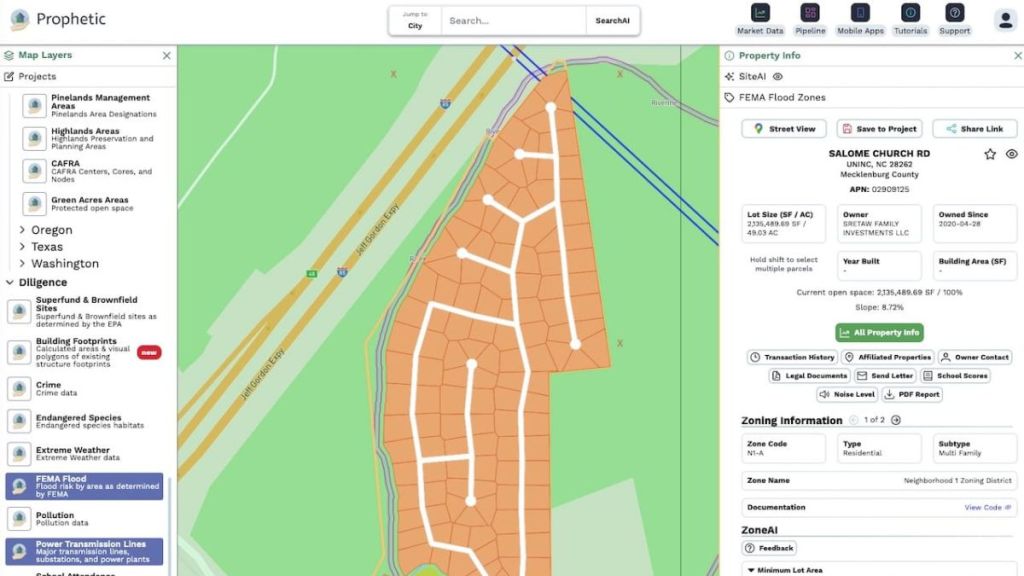Toggle parcel visibility eye next to star
The image size is (1024, 576).
click(x=1012, y=154)
